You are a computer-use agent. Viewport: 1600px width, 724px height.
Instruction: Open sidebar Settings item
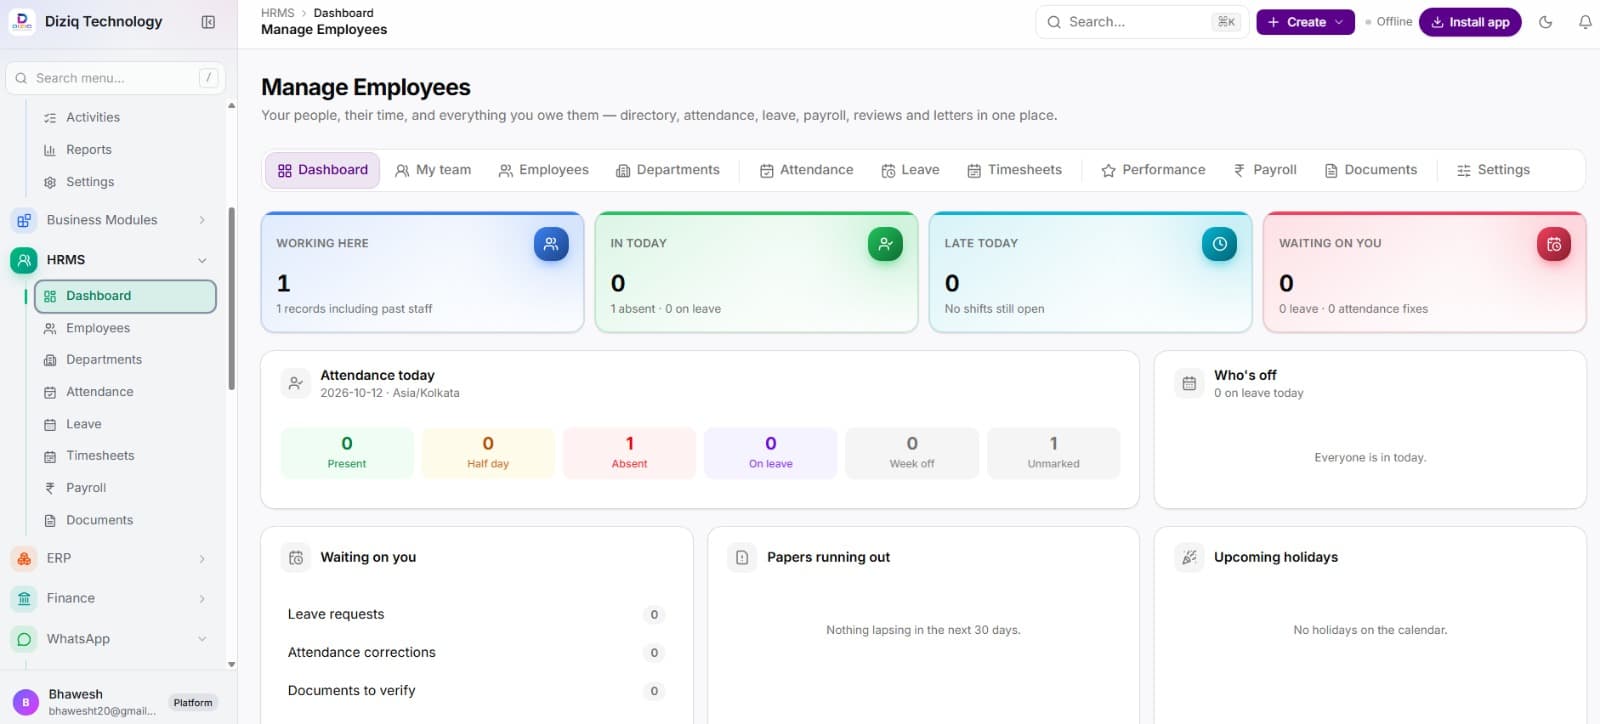point(125,182)
